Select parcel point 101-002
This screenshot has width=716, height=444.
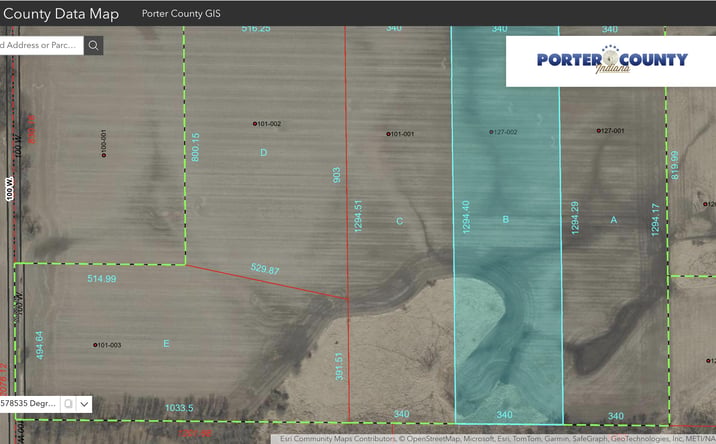coord(255,124)
